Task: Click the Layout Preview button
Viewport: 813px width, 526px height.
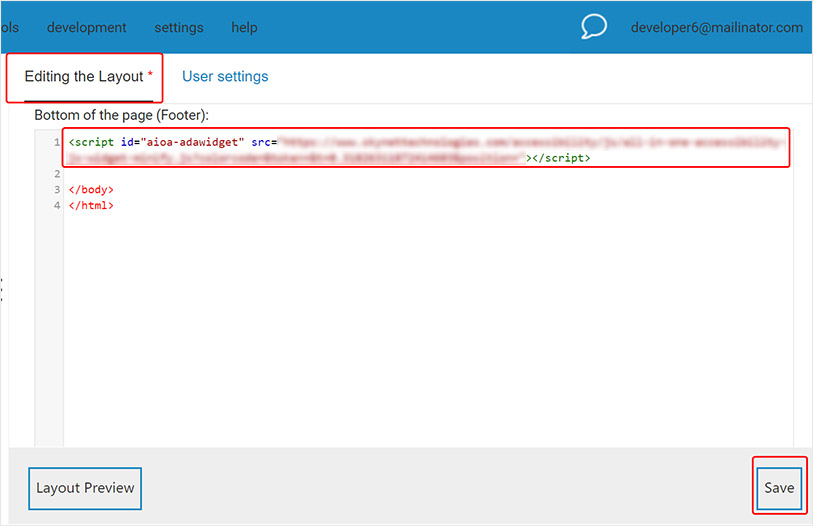Action: [x=85, y=488]
